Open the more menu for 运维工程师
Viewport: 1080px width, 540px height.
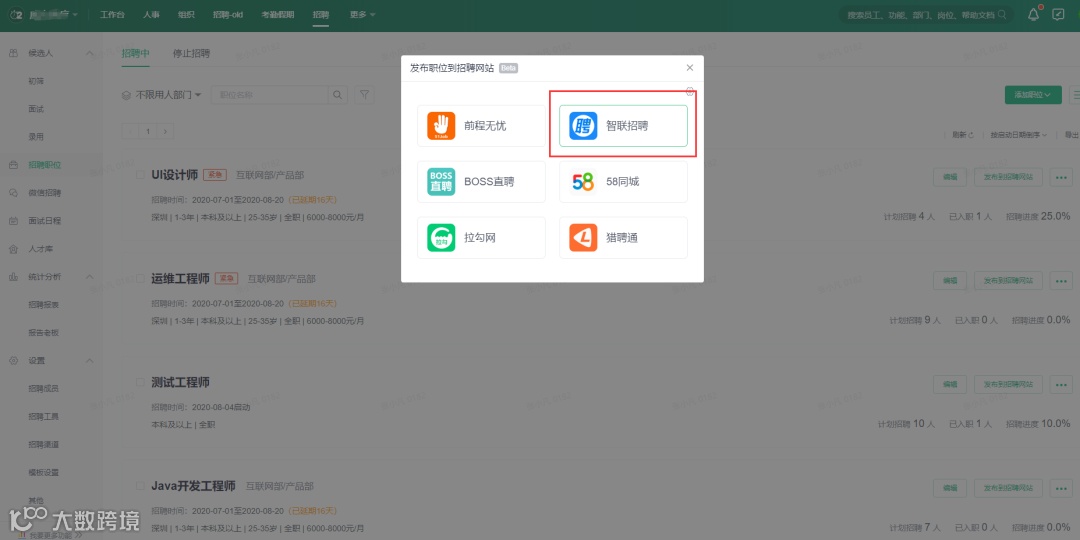1060,280
